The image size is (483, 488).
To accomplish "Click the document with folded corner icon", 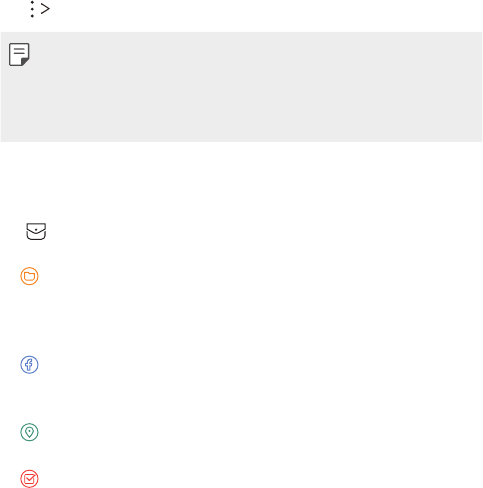I will (x=19, y=54).
